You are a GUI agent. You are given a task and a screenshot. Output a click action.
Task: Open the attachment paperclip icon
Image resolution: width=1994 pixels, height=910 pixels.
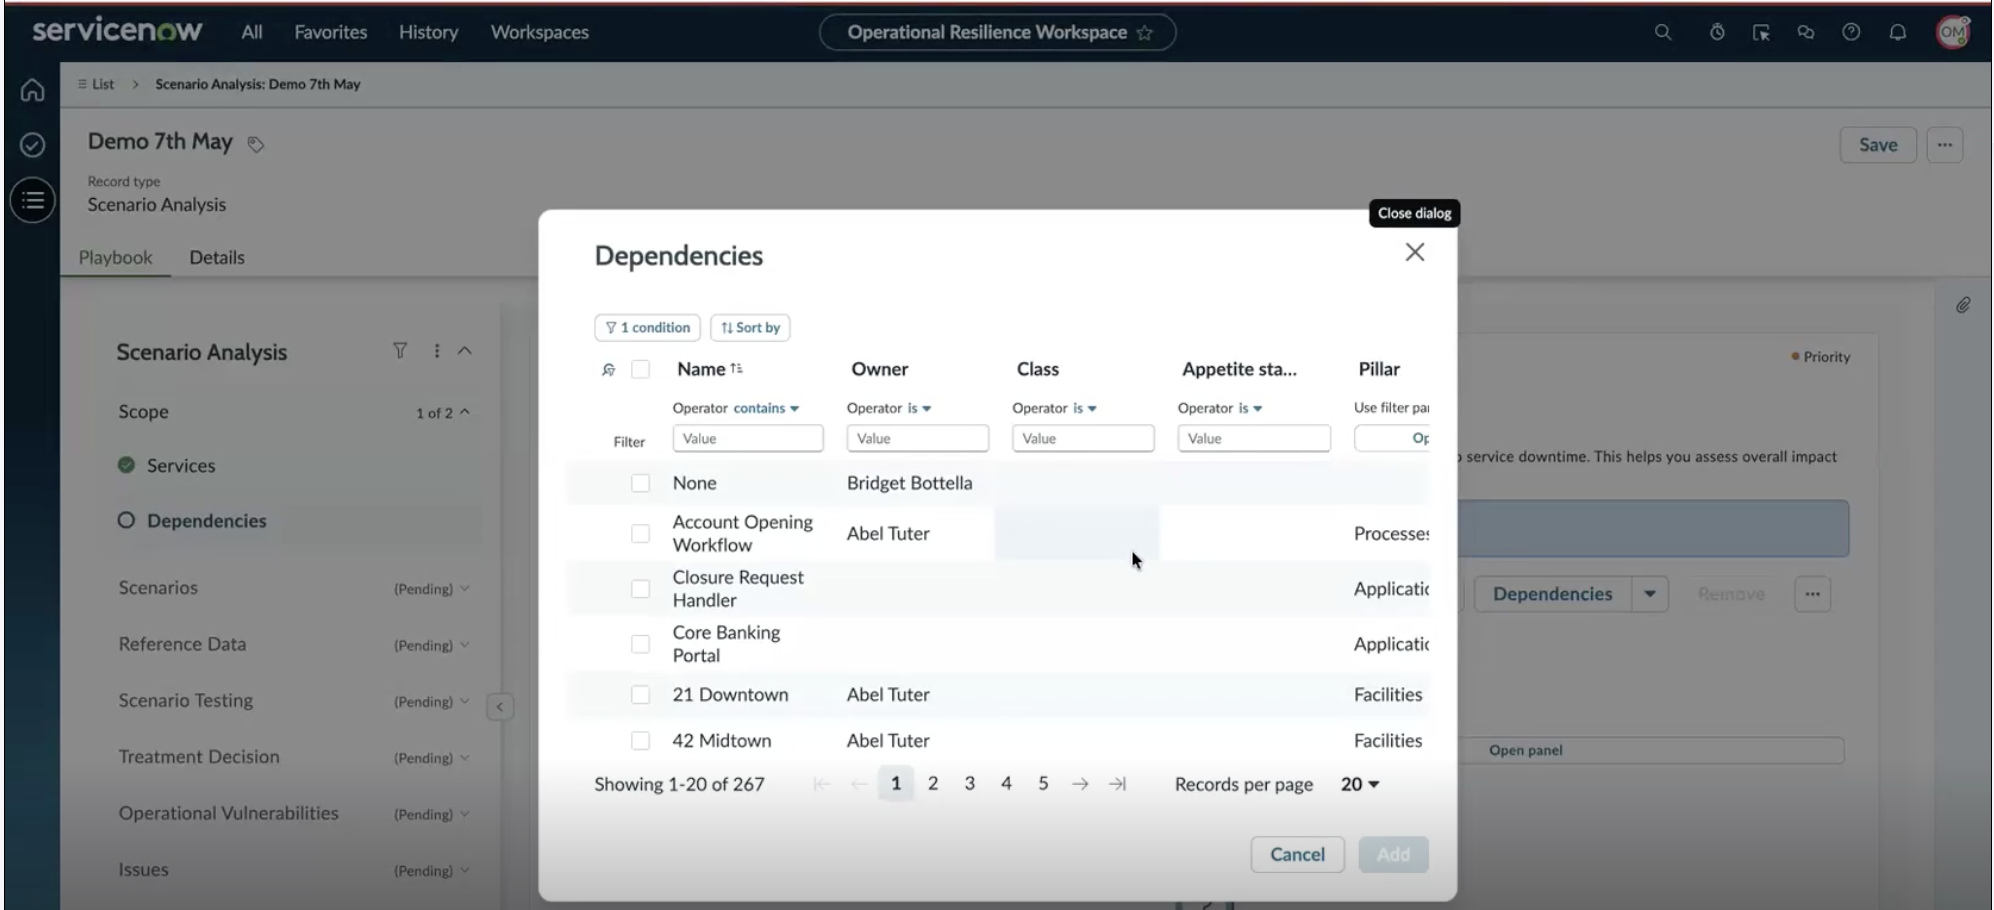click(1963, 305)
